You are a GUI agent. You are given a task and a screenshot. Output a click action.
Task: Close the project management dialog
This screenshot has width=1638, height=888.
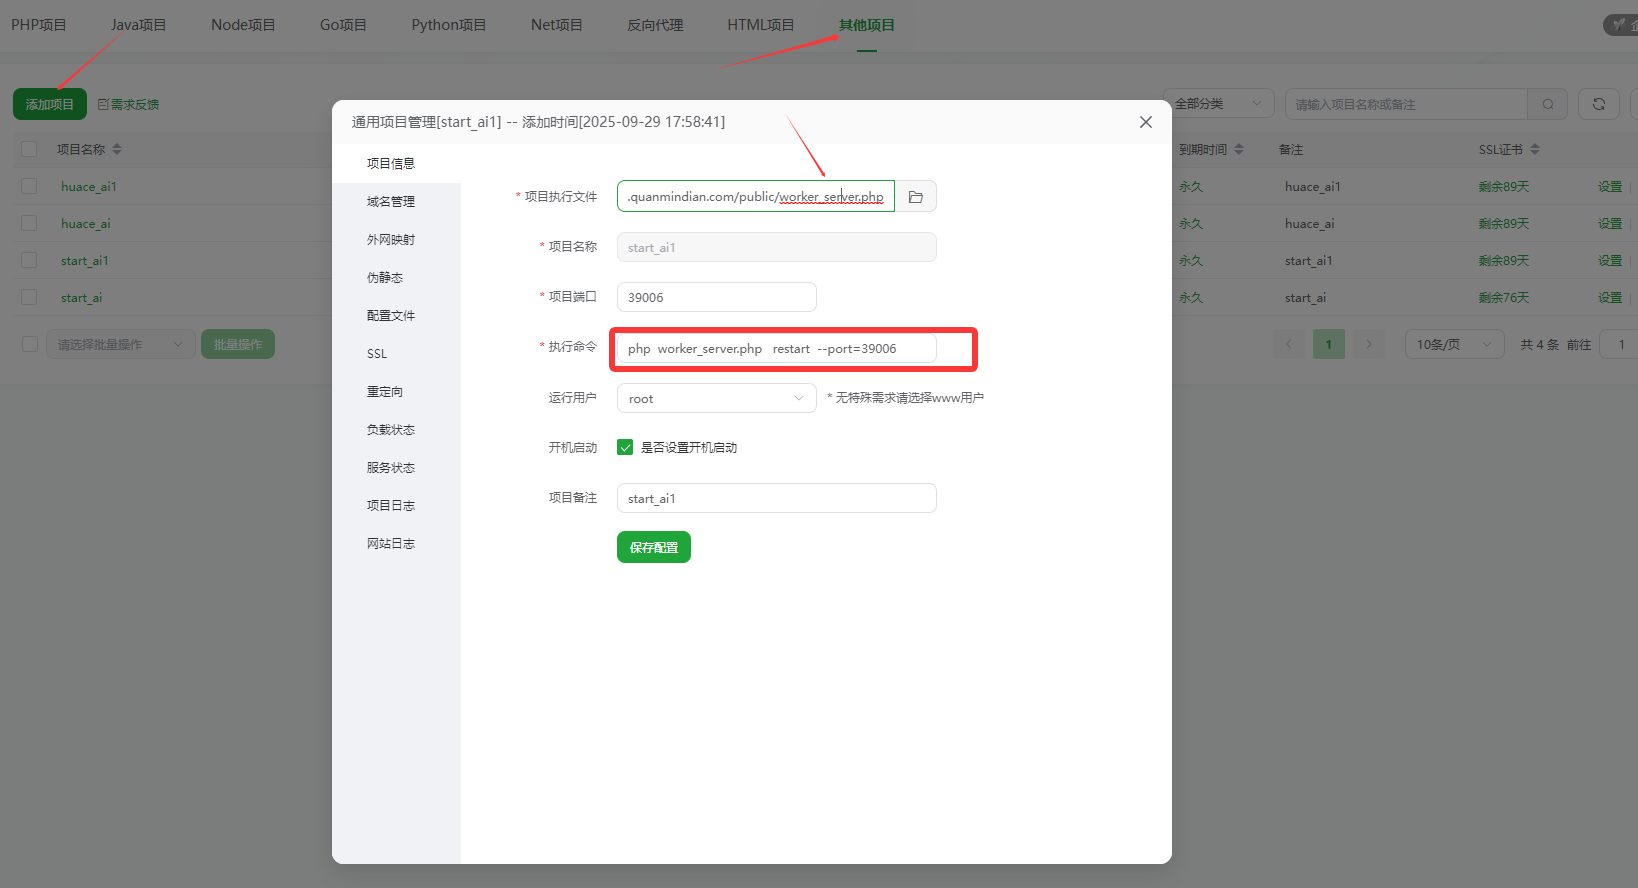click(1146, 122)
